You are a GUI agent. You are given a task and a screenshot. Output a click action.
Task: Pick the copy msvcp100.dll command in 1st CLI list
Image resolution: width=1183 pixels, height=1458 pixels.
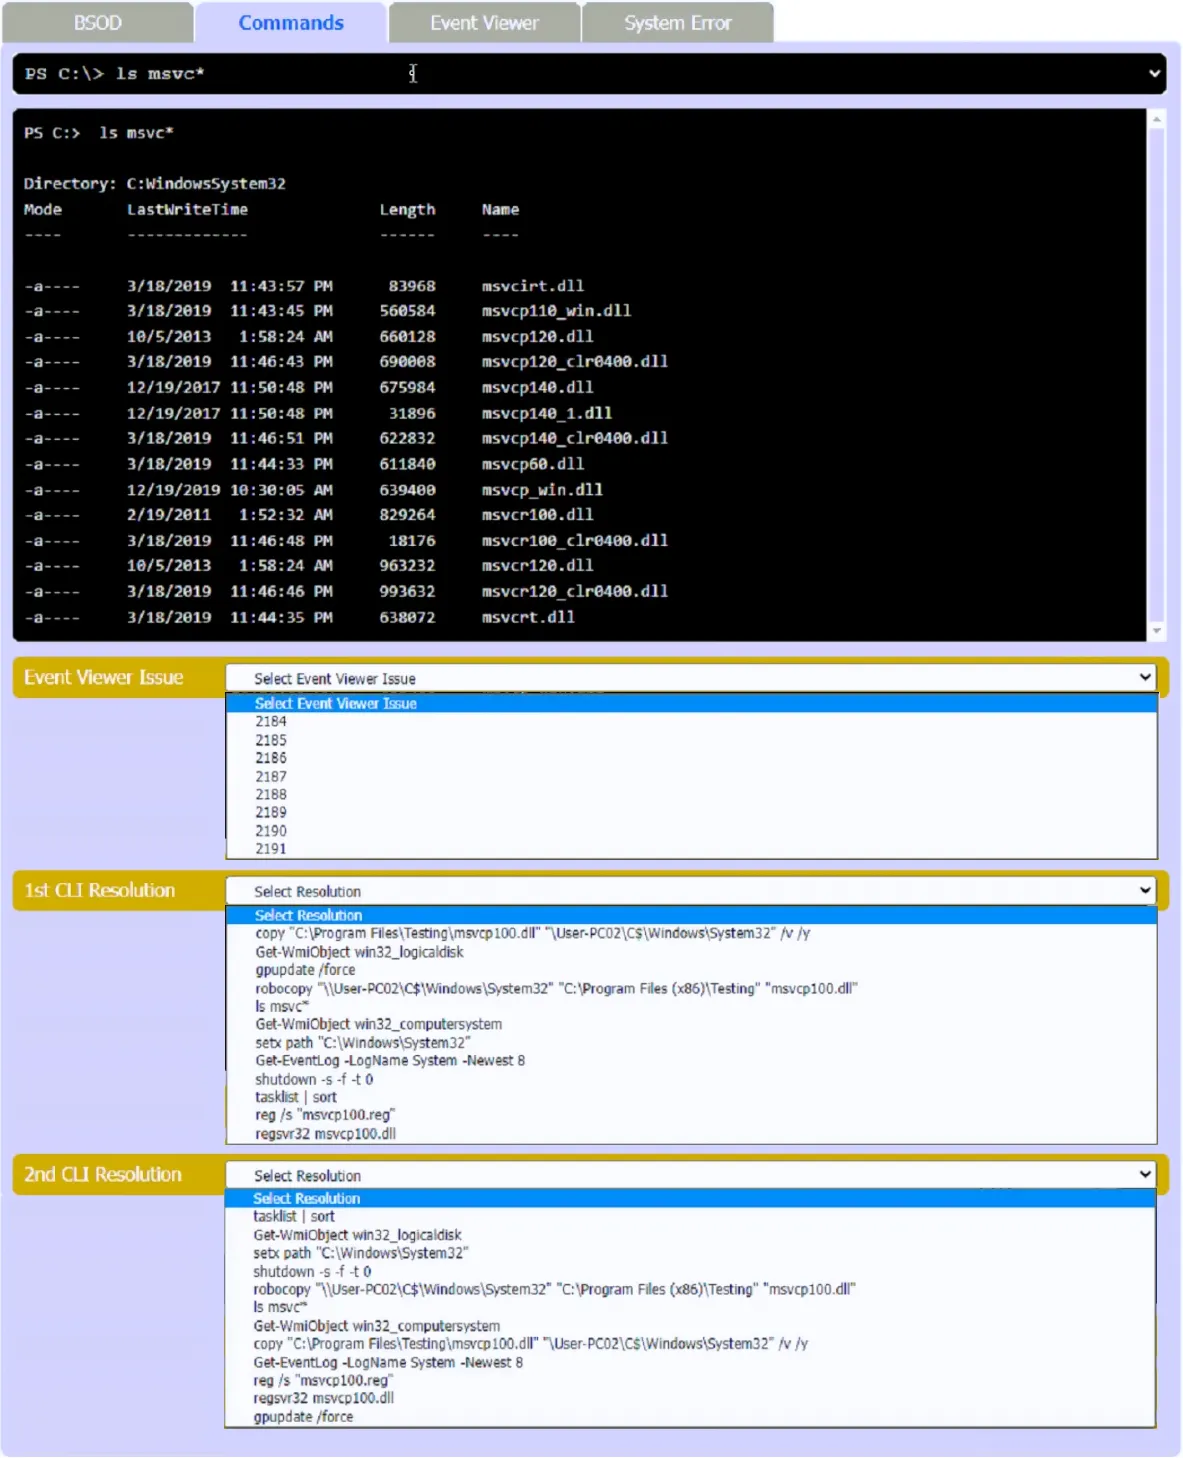(691, 933)
